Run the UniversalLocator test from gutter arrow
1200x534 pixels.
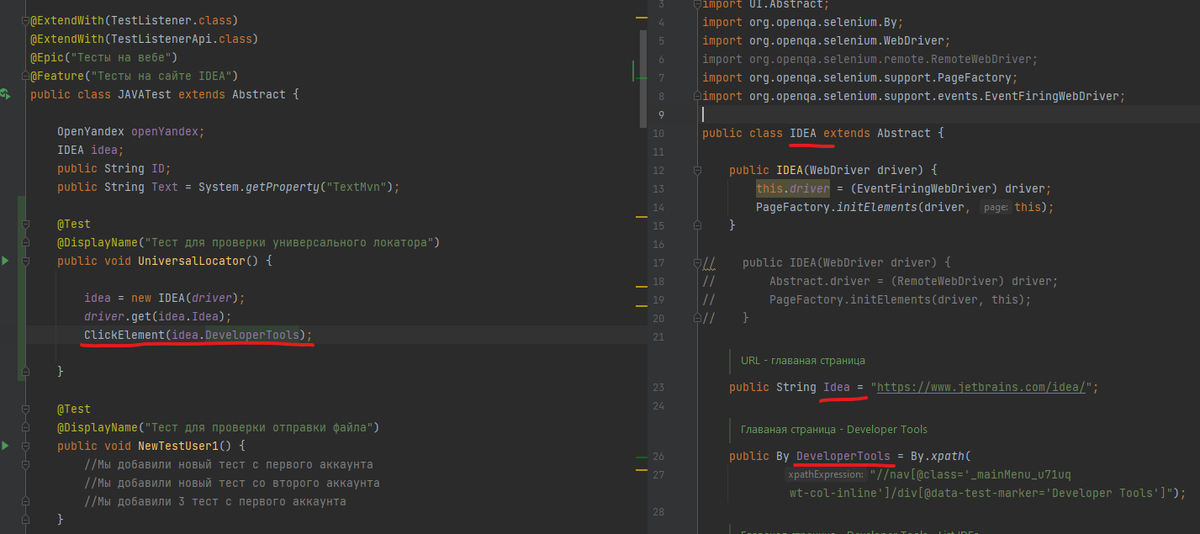point(5,261)
